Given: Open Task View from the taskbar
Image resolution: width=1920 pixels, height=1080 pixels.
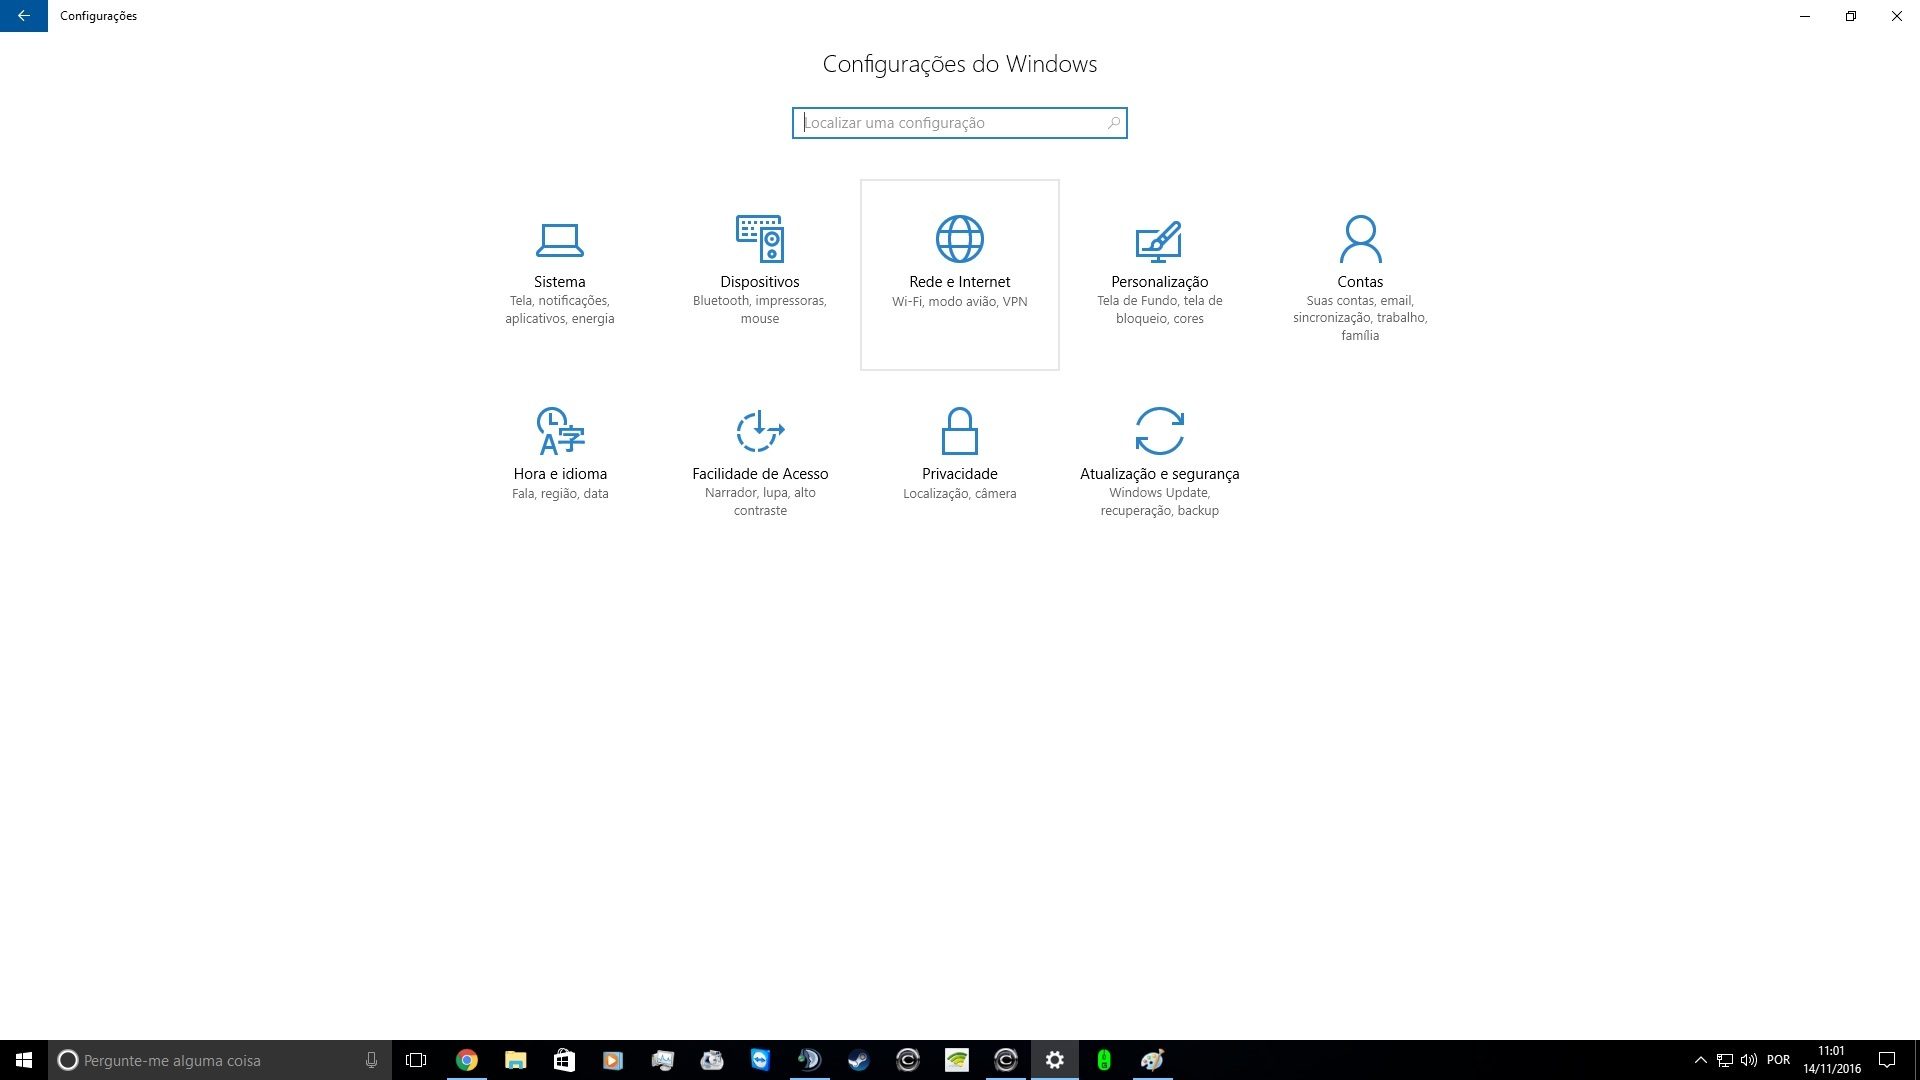Looking at the screenshot, I should tap(416, 1060).
